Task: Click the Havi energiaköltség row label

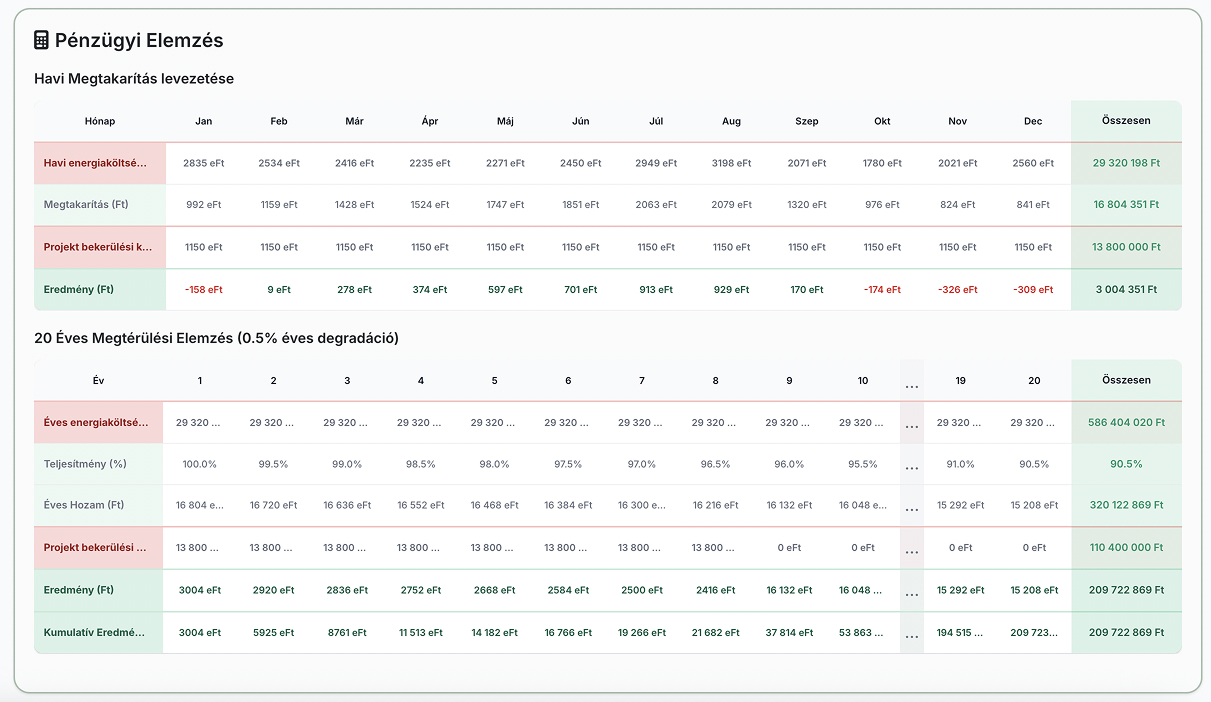Action: 99,163
